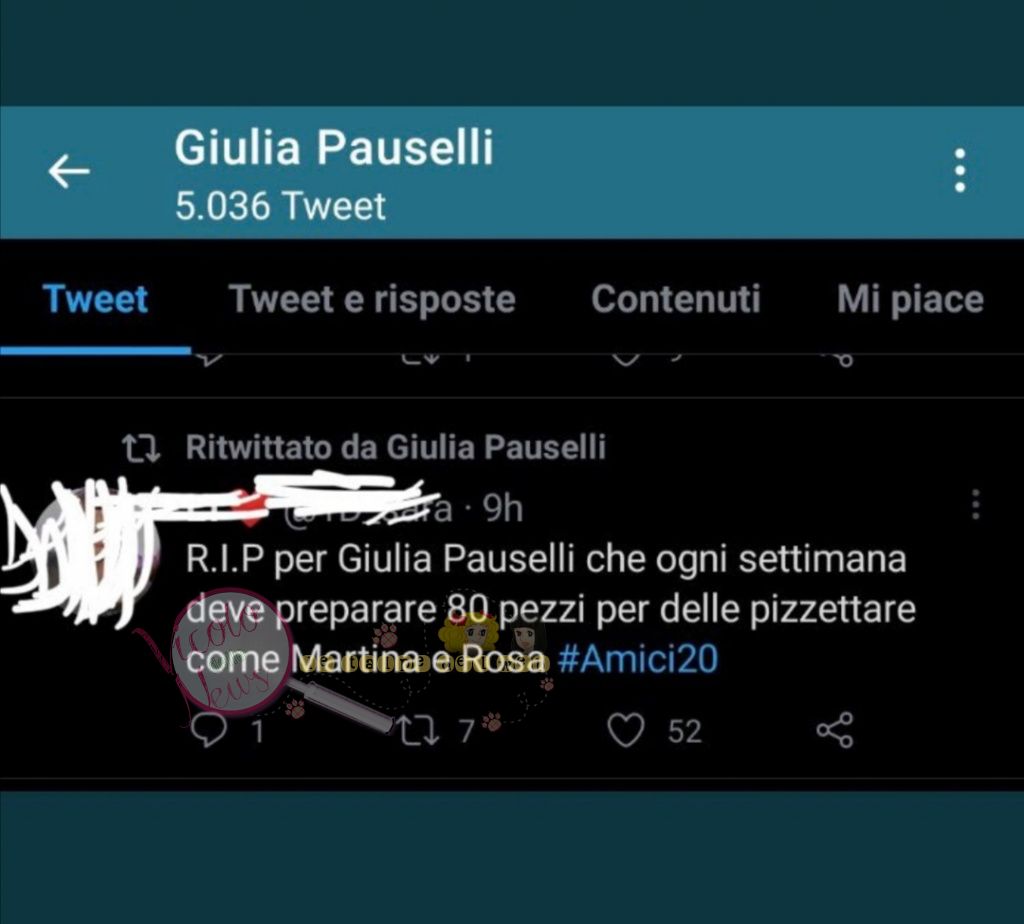Click the Giulia Pauselli header title
The height and width of the screenshot is (924, 1024).
point(334,147)
